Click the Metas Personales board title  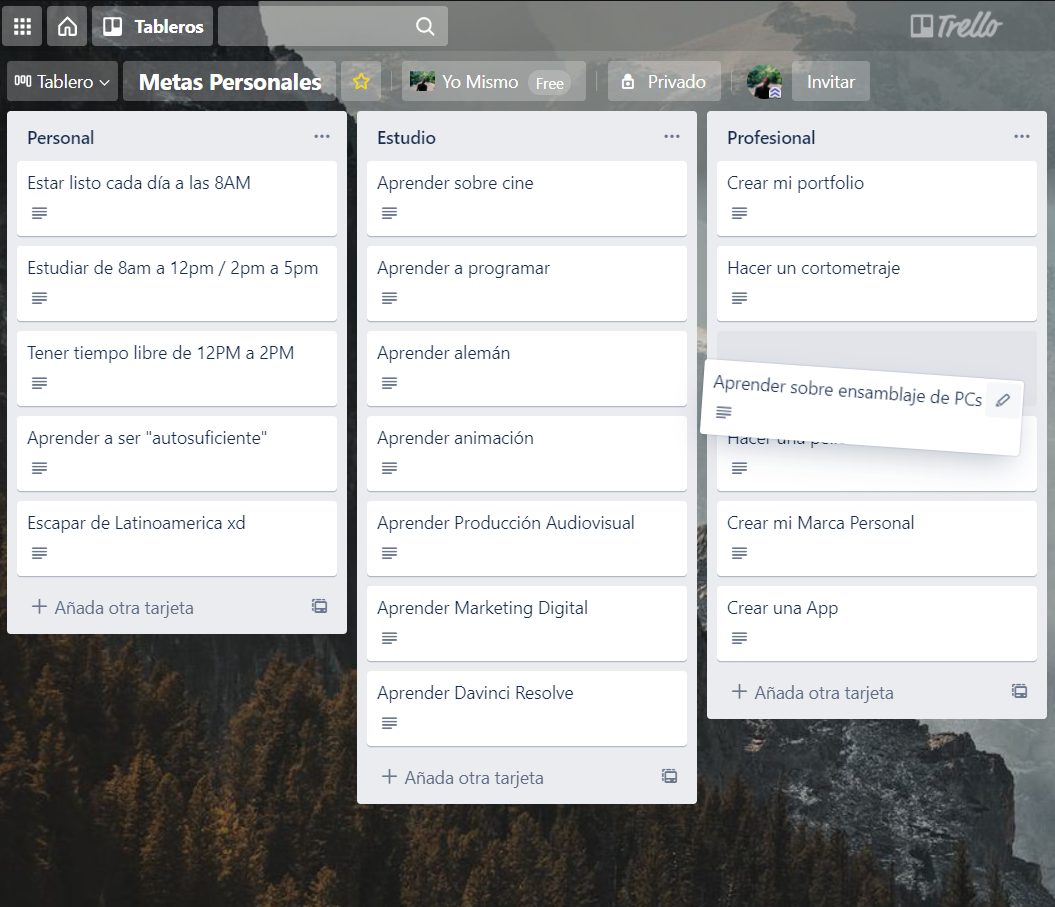tap(229, 81)
